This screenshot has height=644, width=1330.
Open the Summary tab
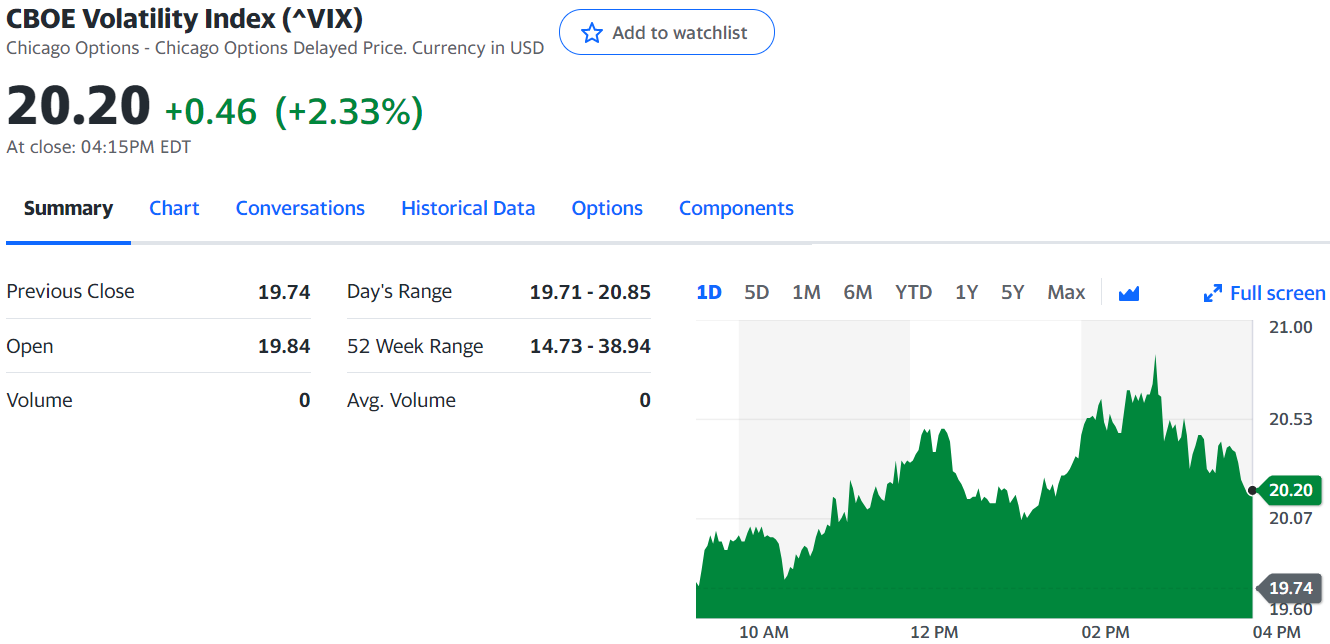(x=68, y=208)
